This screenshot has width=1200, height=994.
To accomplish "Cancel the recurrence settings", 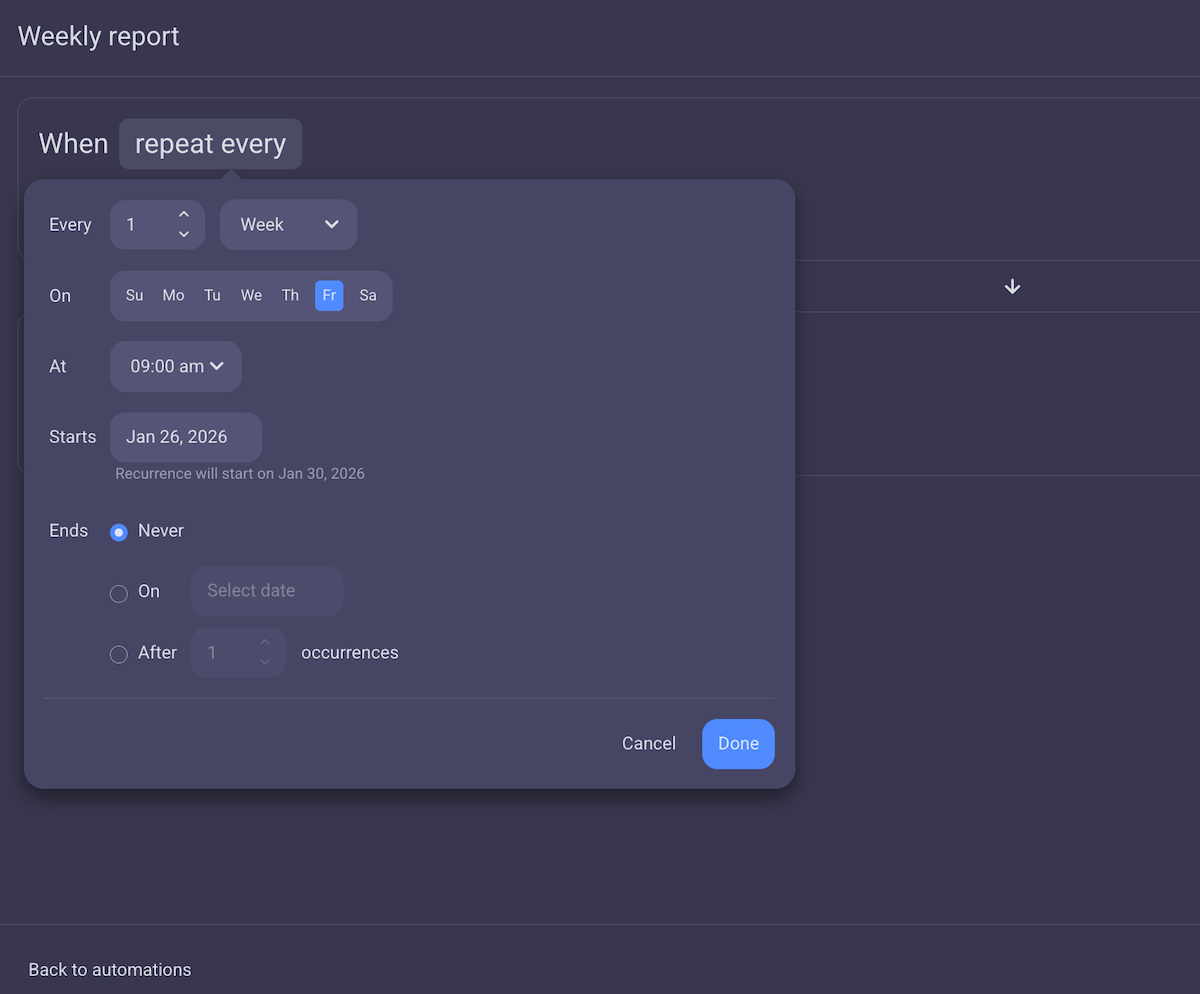I will coord(648,744).
